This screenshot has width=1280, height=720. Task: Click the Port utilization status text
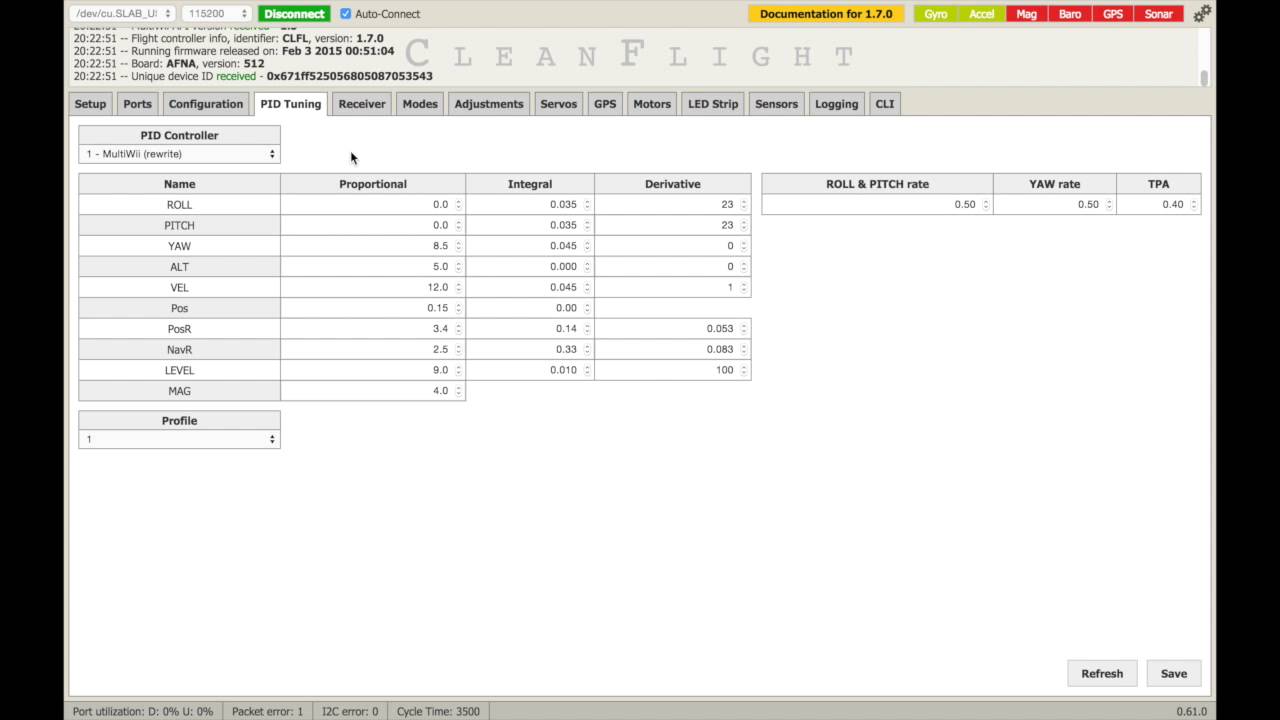click(x=143, y=712)
